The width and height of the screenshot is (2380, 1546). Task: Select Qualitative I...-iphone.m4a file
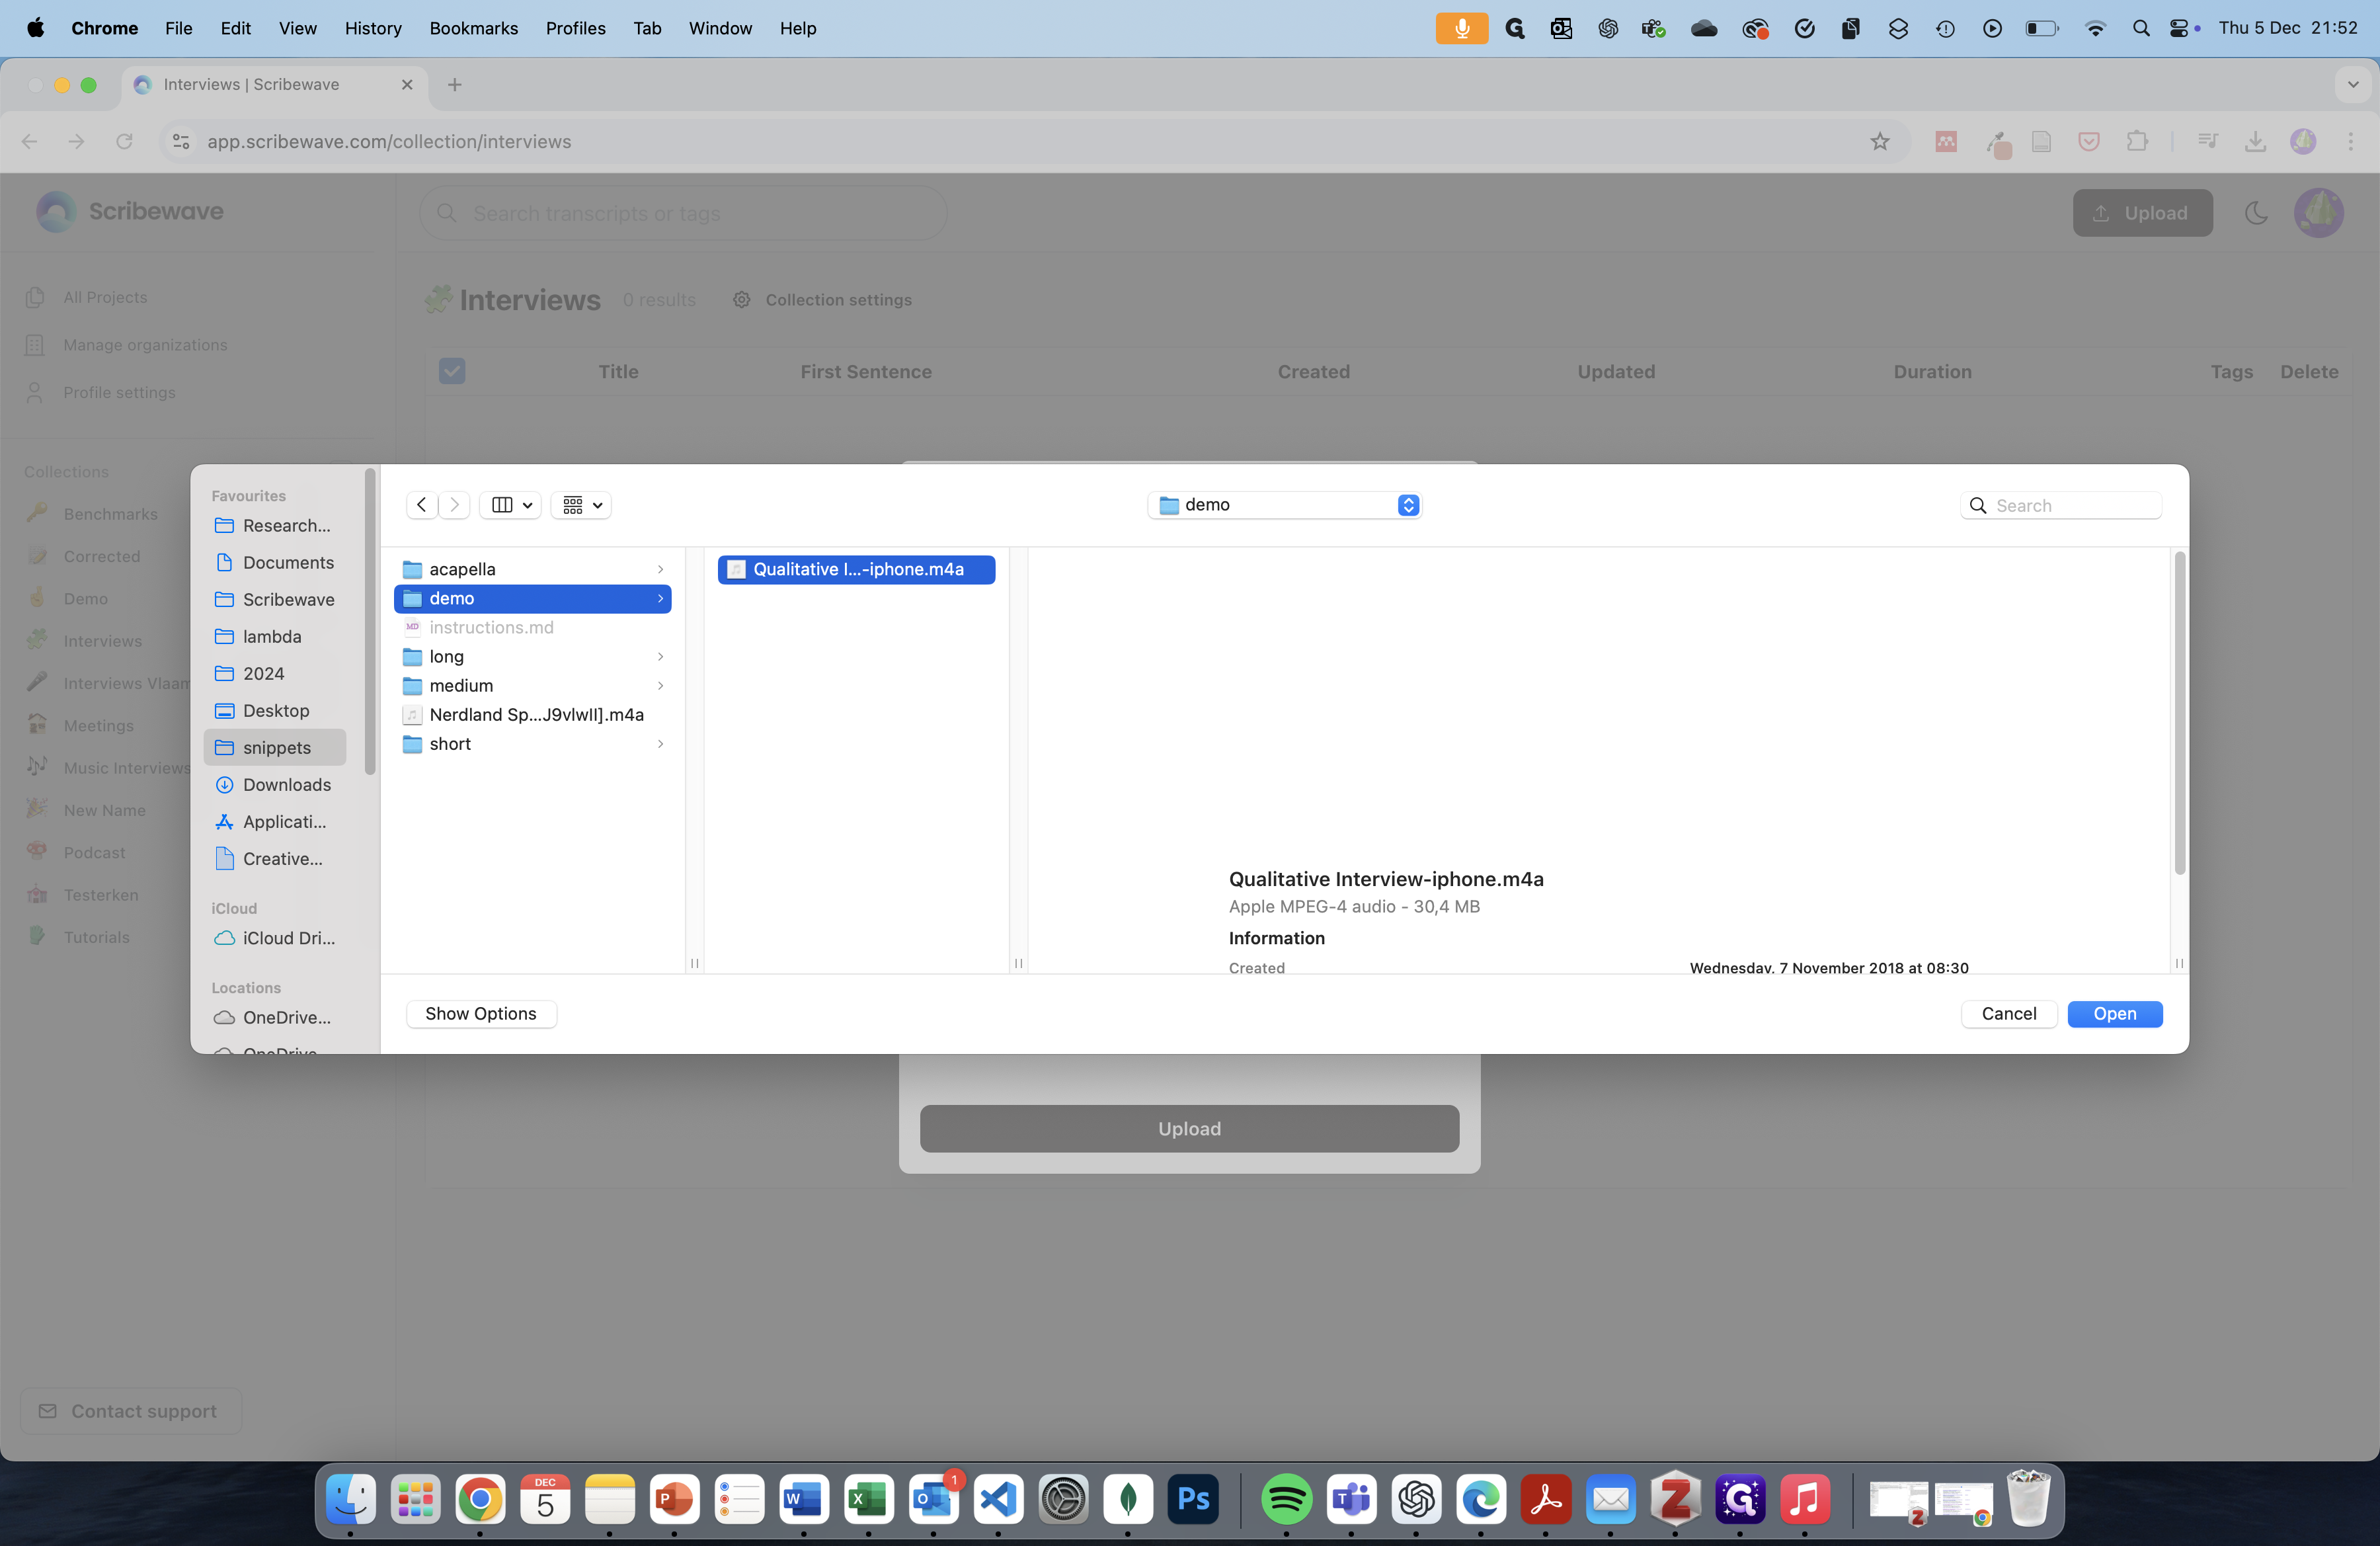[x=856, y=569]
